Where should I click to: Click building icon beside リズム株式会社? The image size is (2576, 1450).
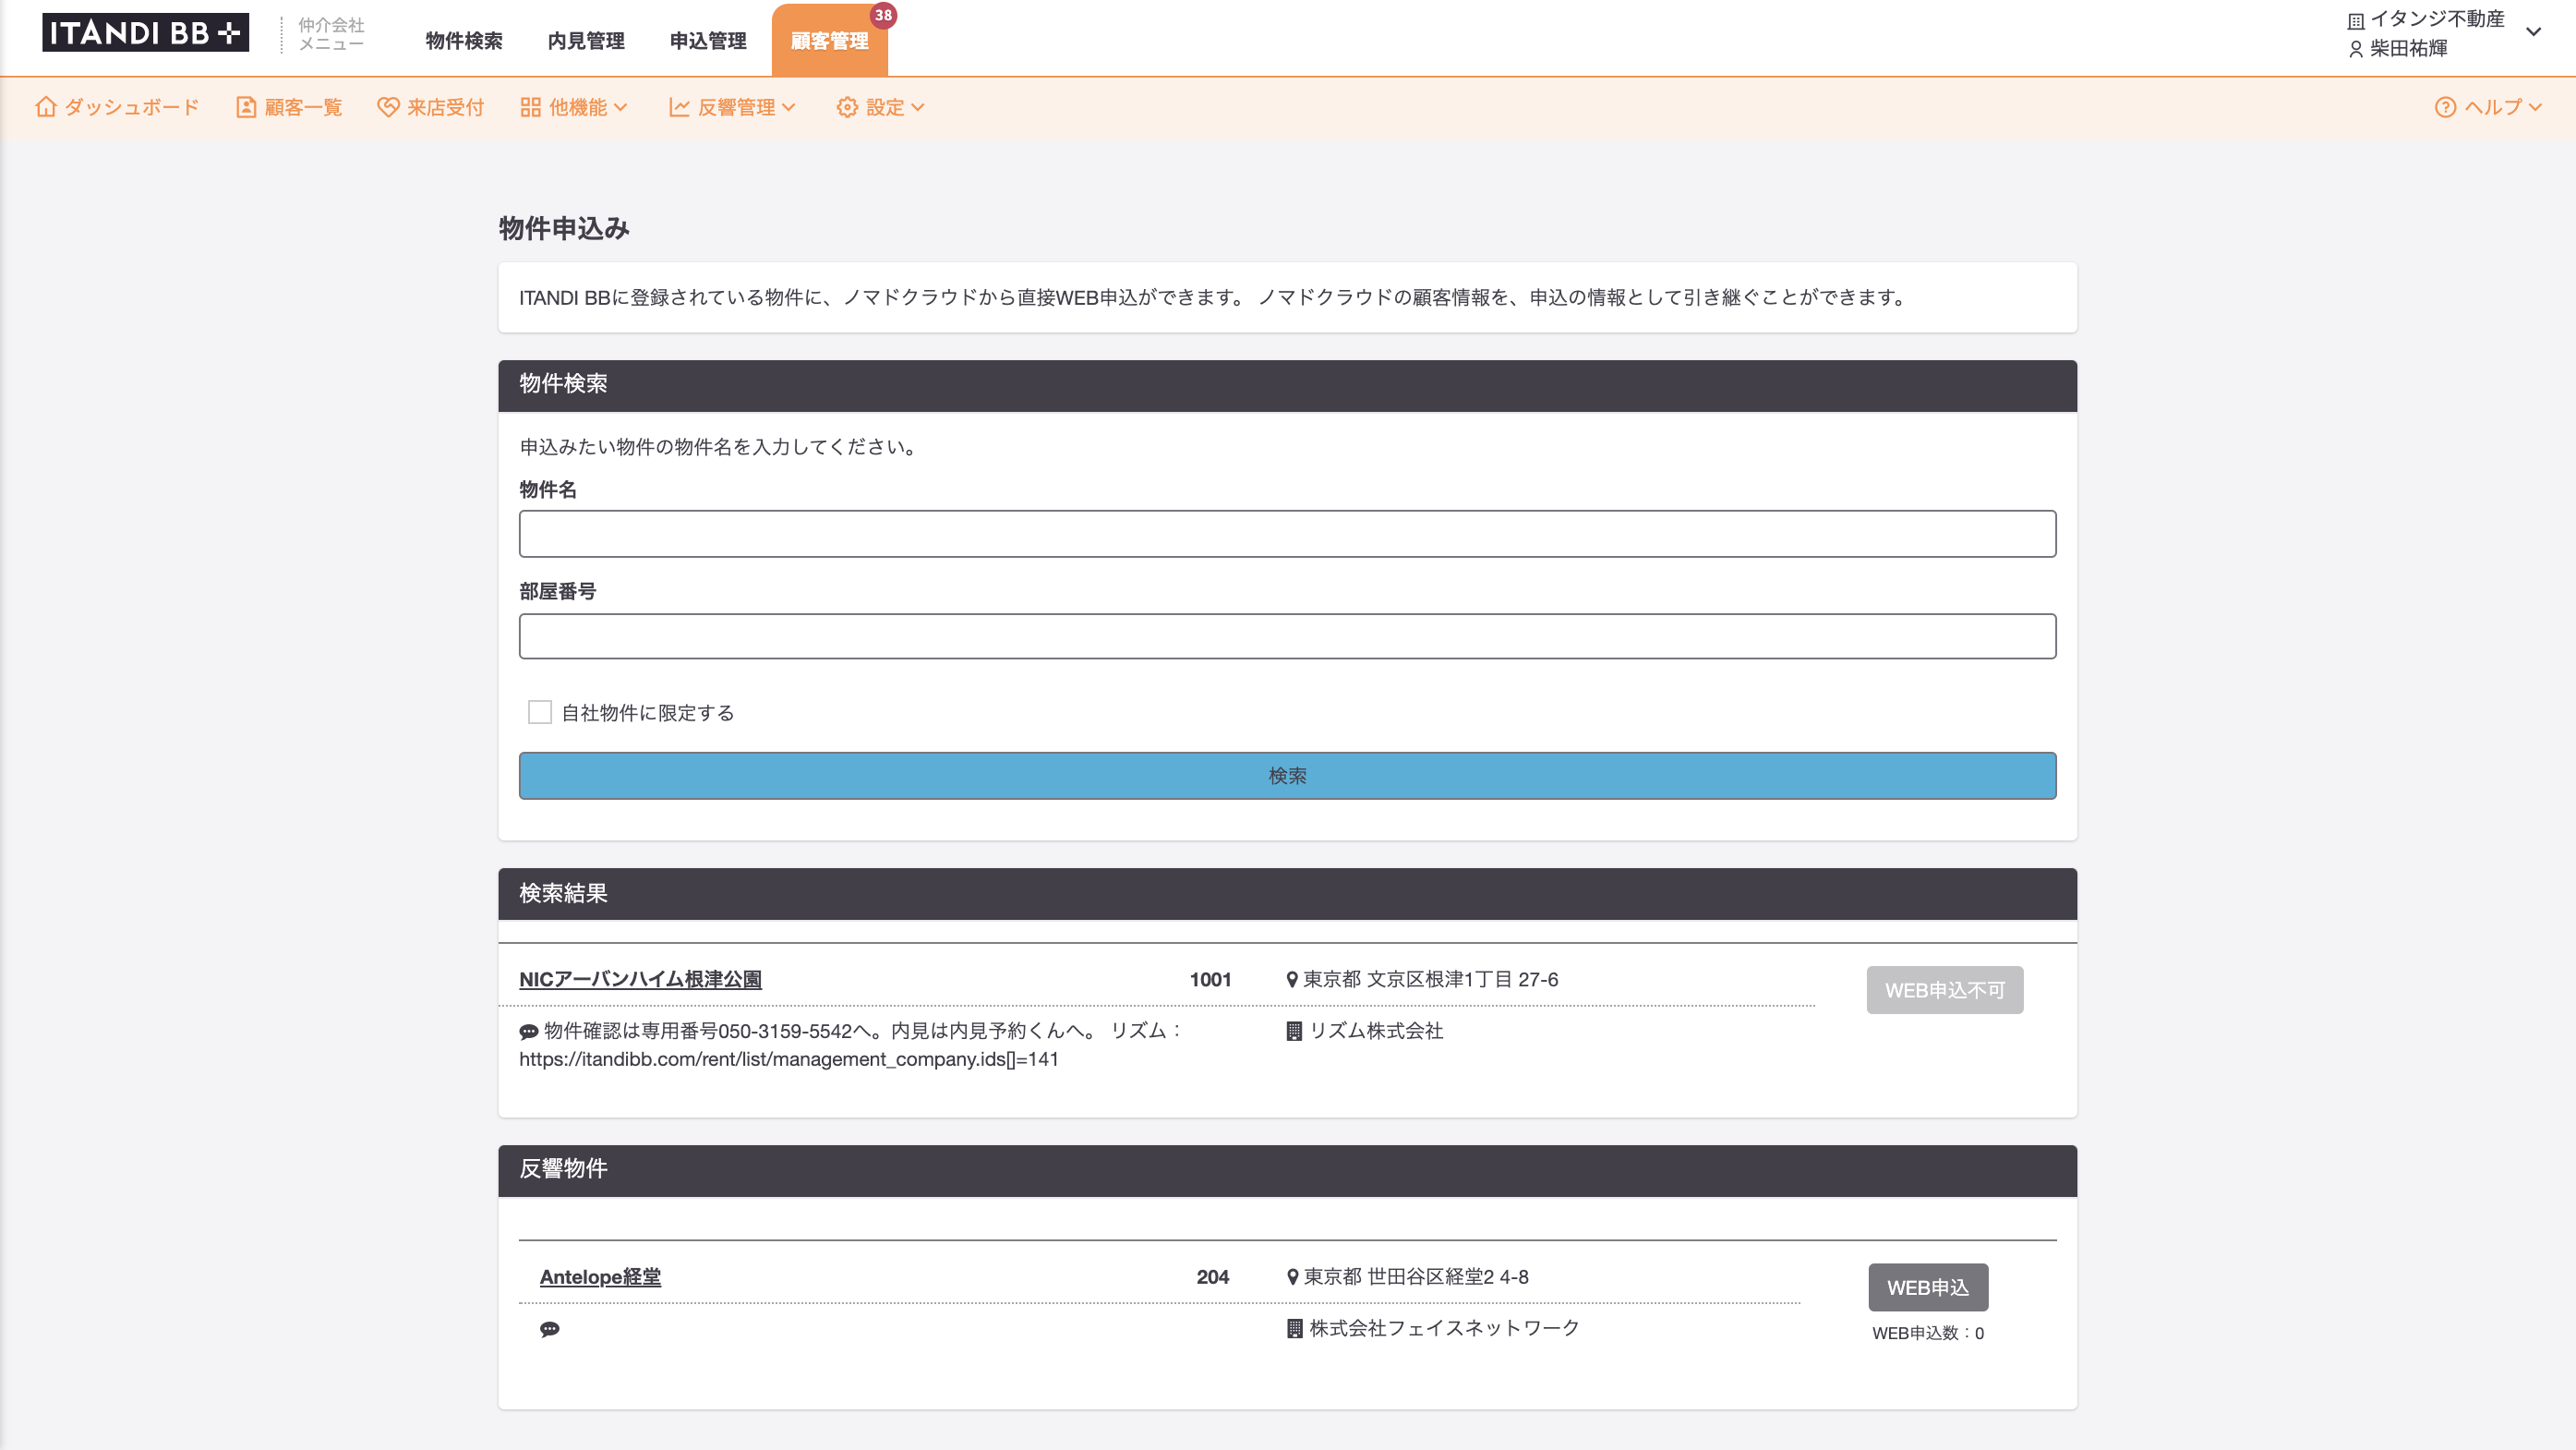point(1294,1031)
